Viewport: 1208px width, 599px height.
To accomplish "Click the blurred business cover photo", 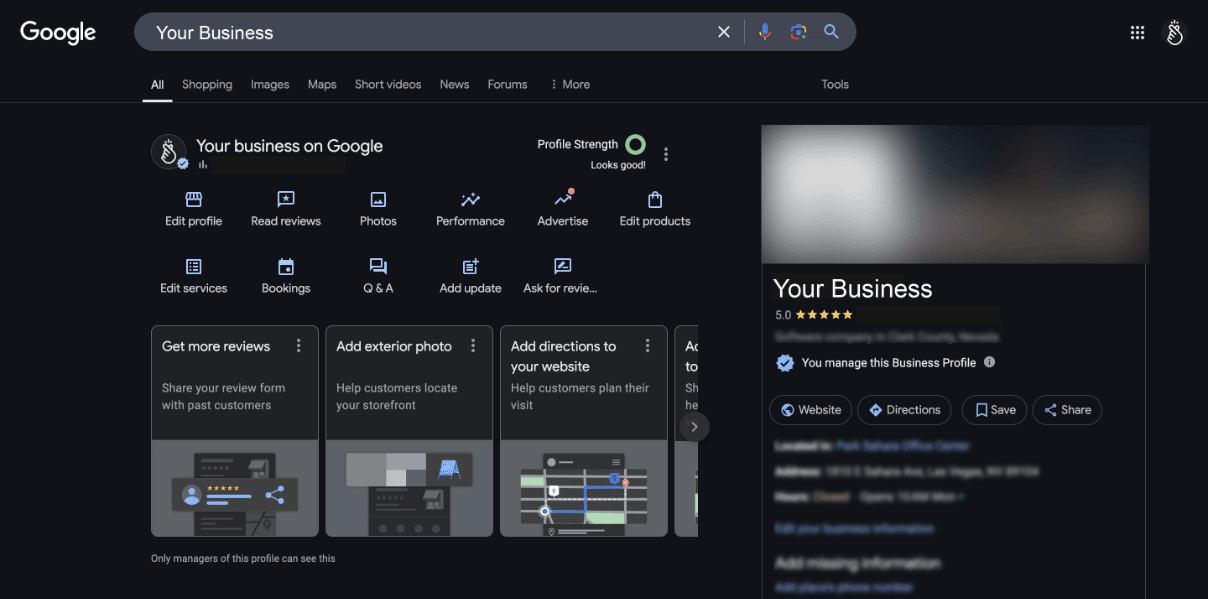I will click(x=955, y=194).
